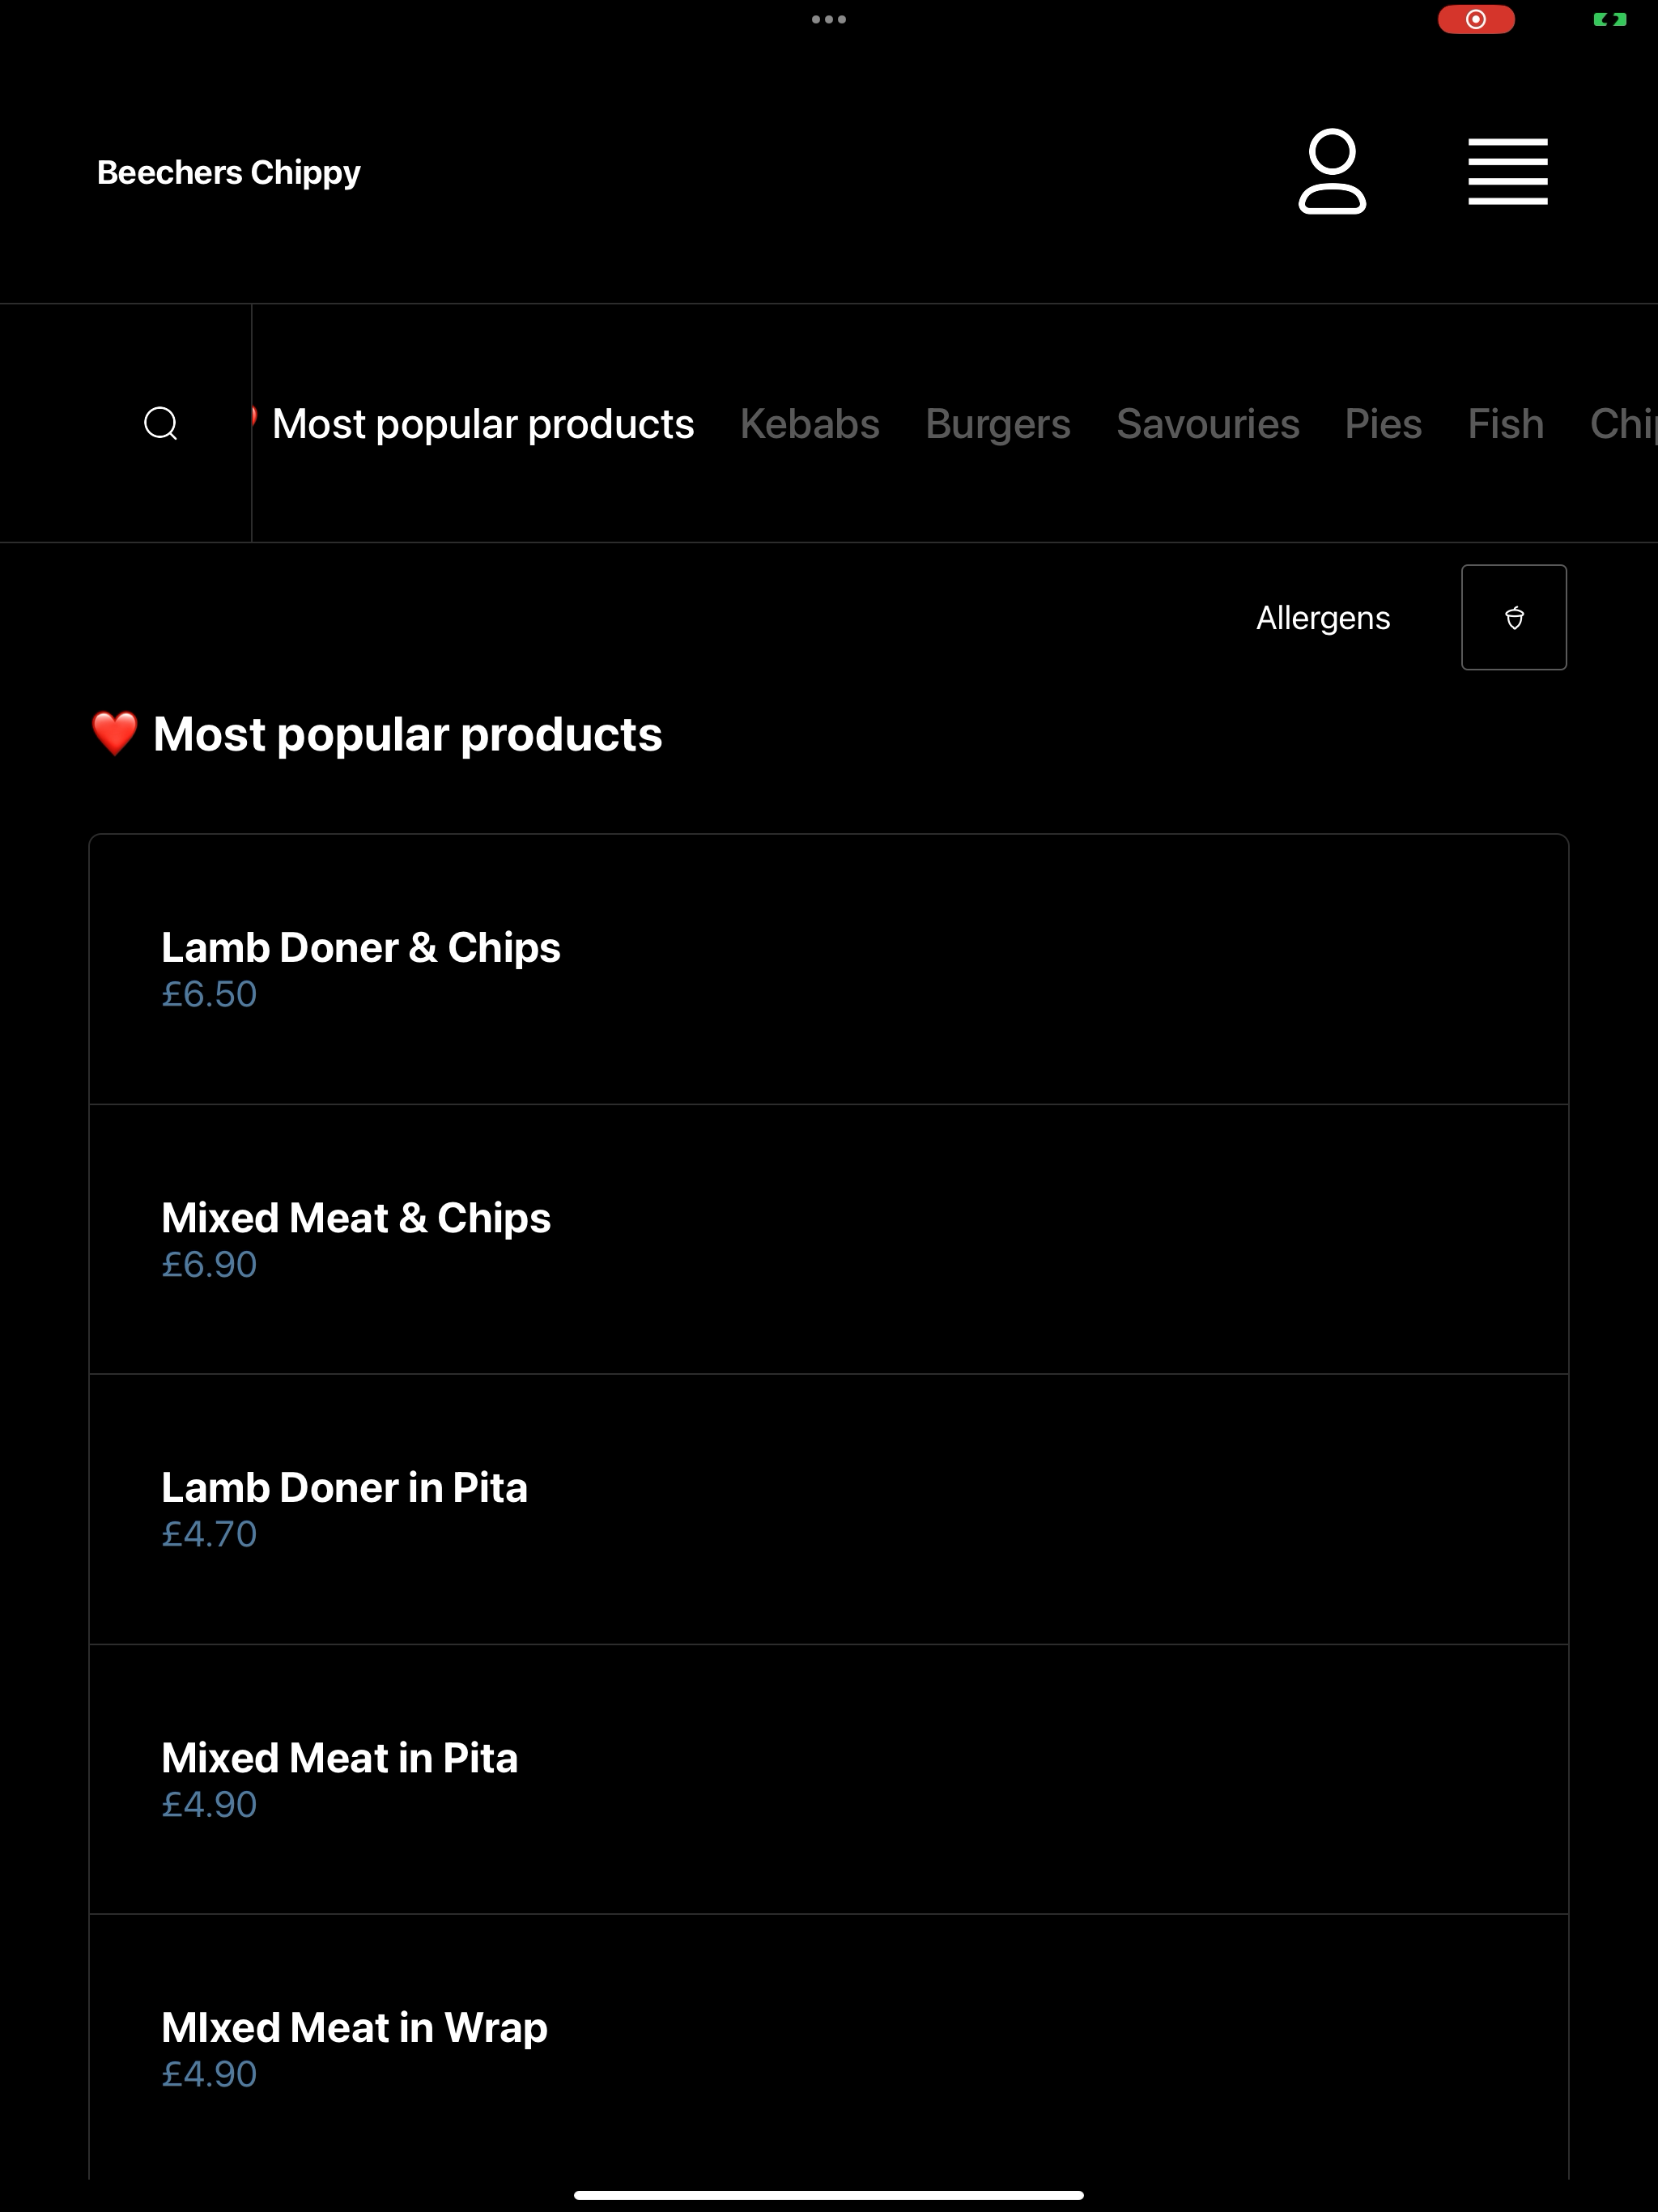This screenshot has height=2212, width=1658.
Task: Open the Savouries category tab
Action: click(x=1208, y=424)
